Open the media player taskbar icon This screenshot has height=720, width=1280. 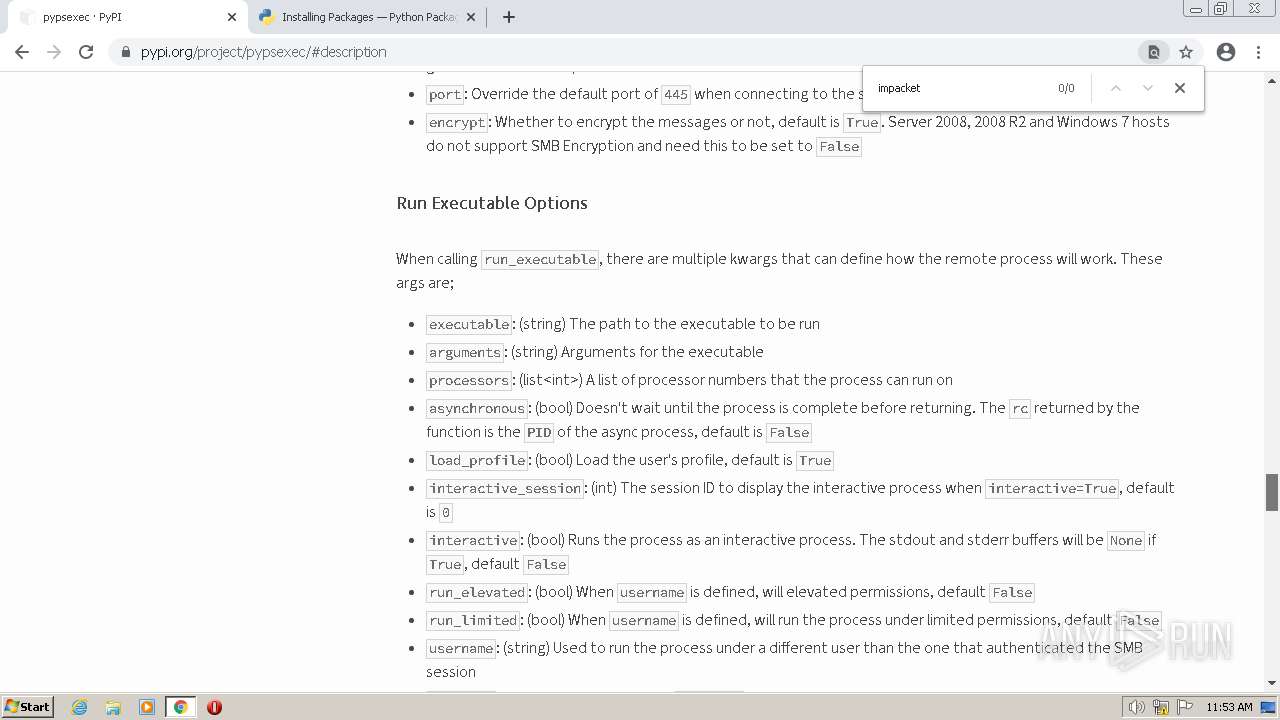[147, 707]
